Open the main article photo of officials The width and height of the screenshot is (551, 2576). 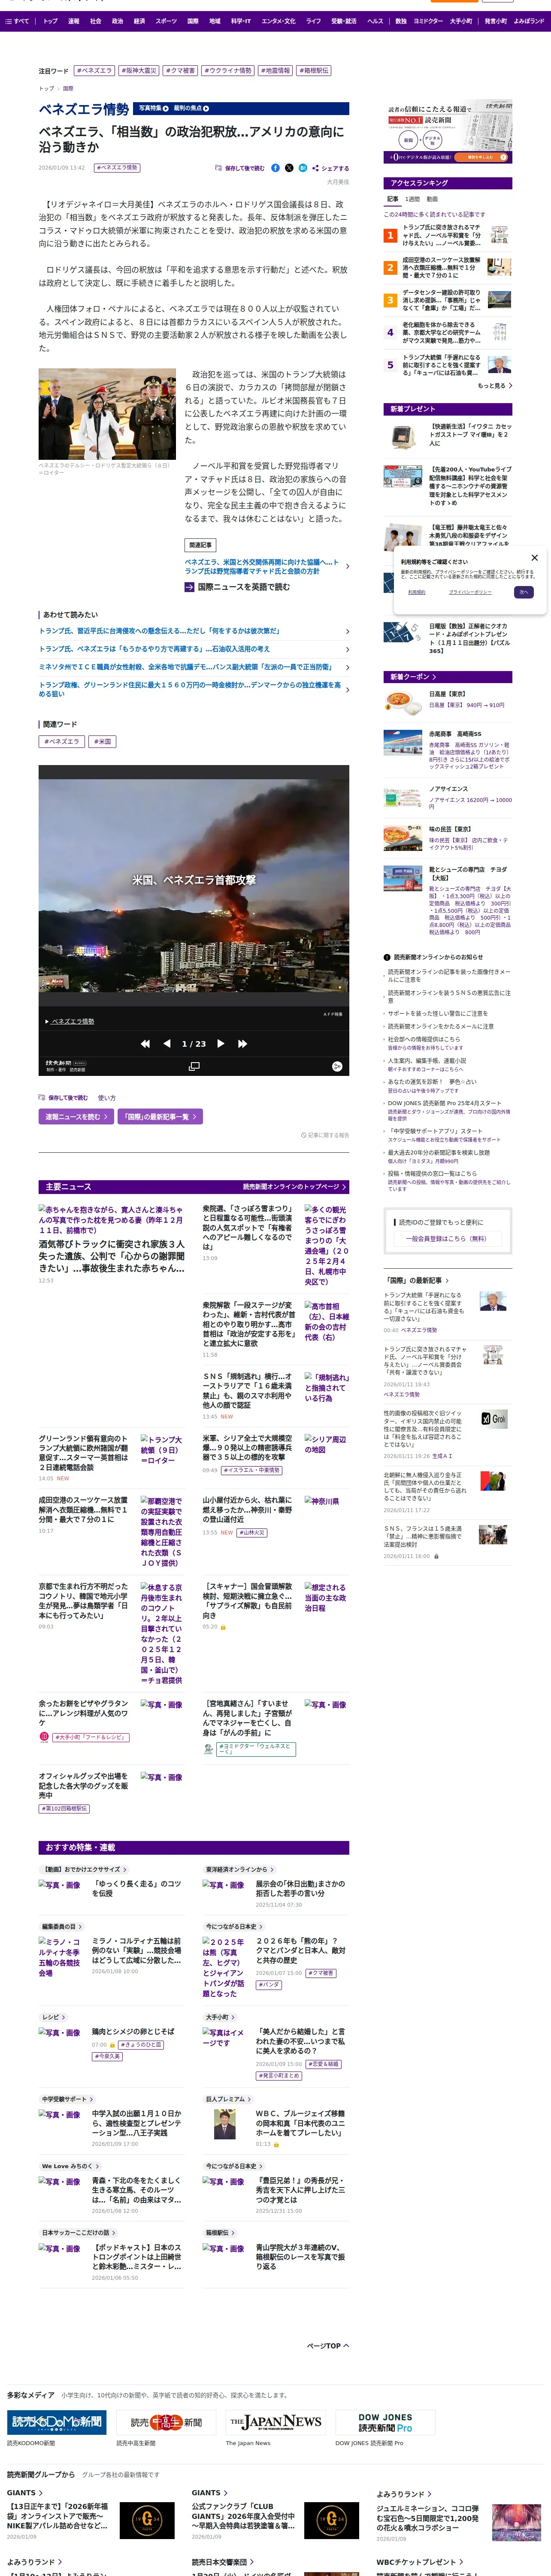pyautogui.click(x=107, y=414)
